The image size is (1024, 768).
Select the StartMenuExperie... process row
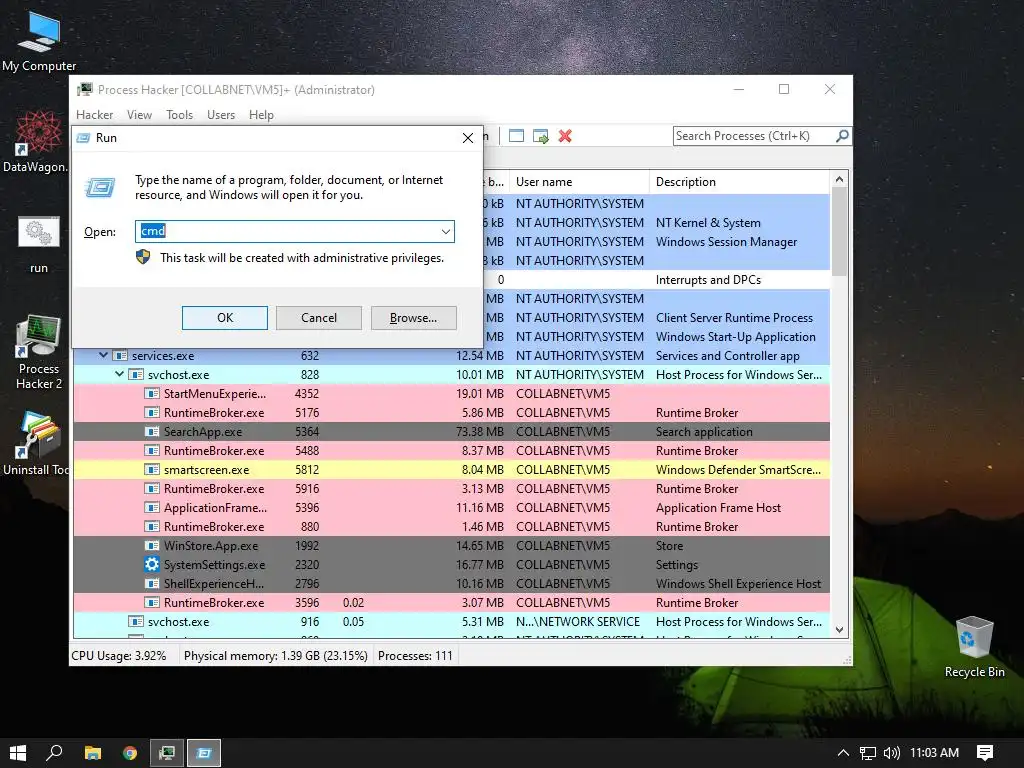tap(451, 394)
